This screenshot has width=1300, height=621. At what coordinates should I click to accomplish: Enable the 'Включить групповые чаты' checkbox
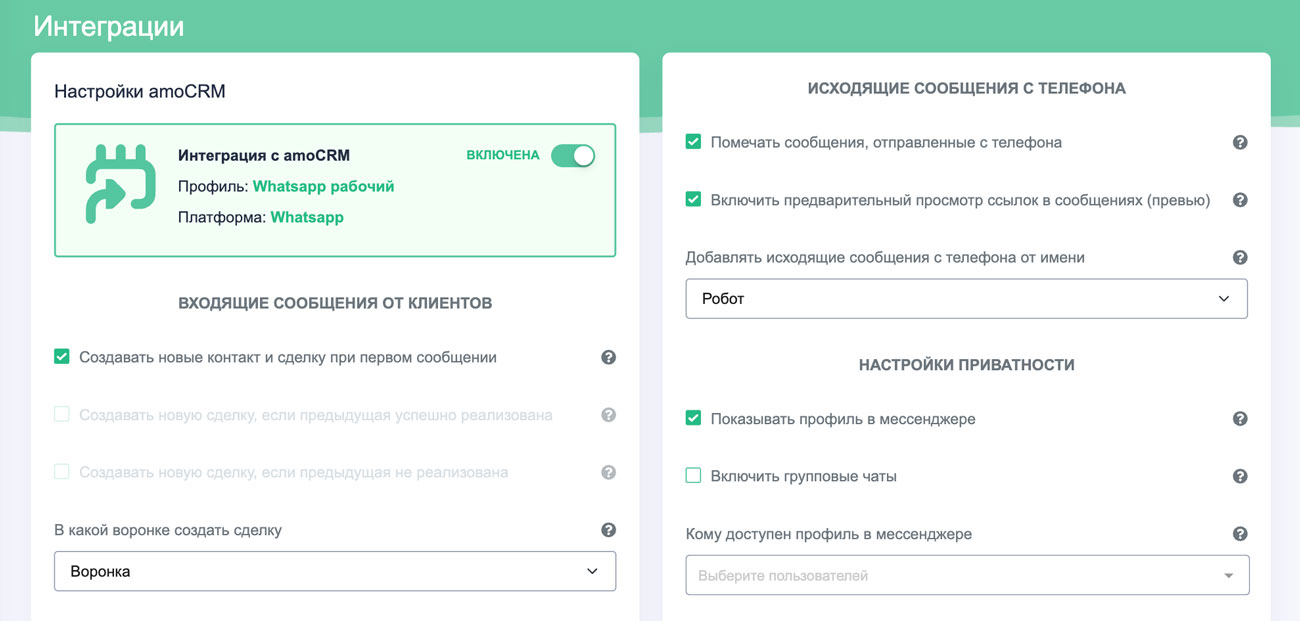(x=693, y=476)
